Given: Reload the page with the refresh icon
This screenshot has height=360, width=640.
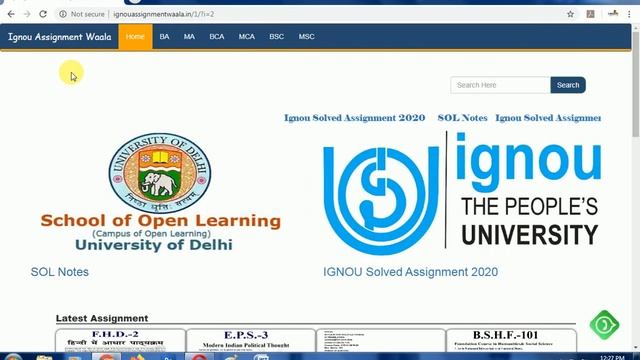Looking at the screenshot, I should [x=43, y=14].
